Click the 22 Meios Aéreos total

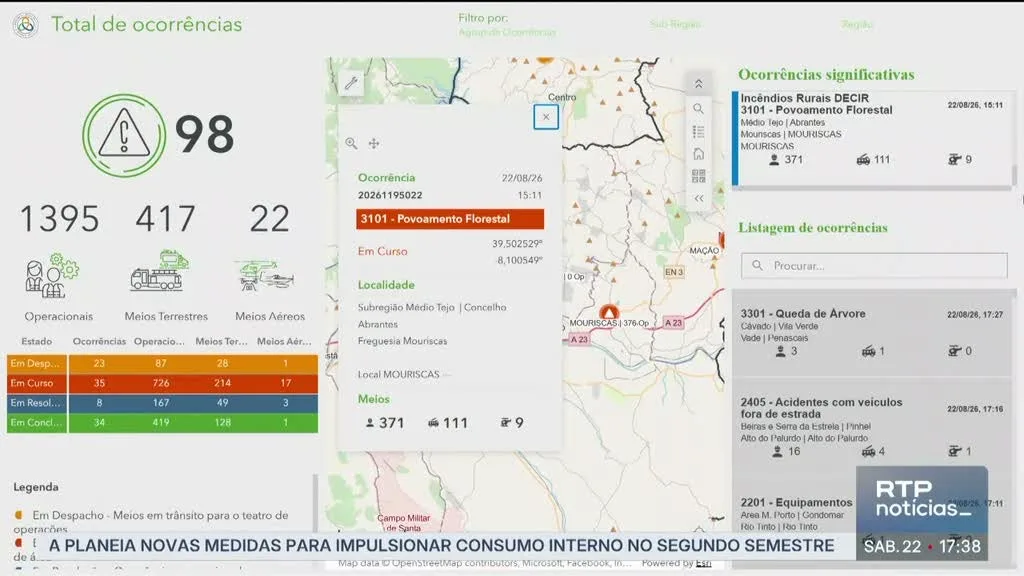[x=269, y=218]
